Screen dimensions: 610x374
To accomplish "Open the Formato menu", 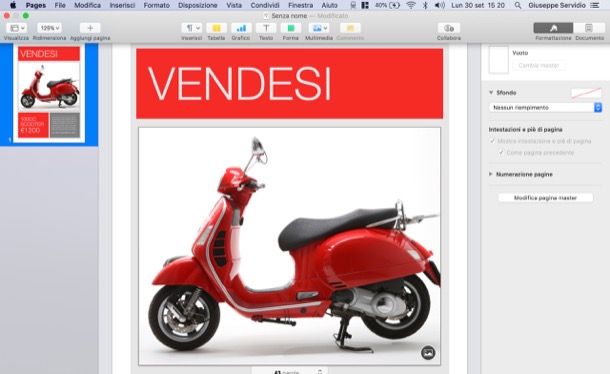I will click(x=157, y=5).
